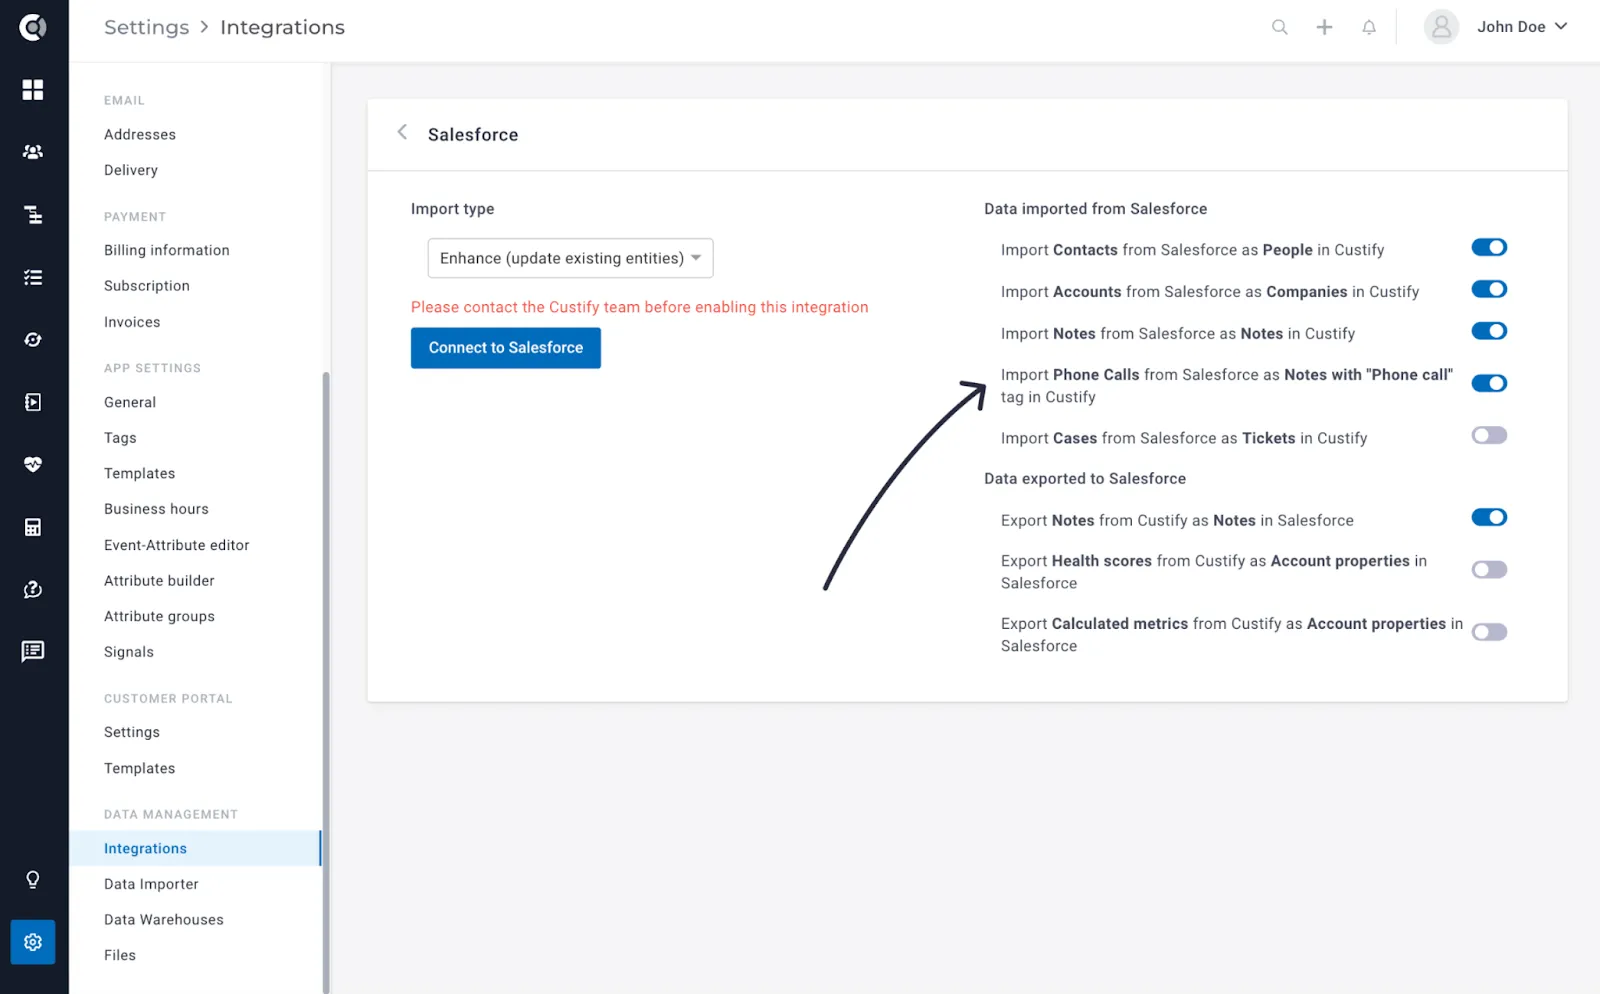Open Event-Attribute editor item

[177, 545]
